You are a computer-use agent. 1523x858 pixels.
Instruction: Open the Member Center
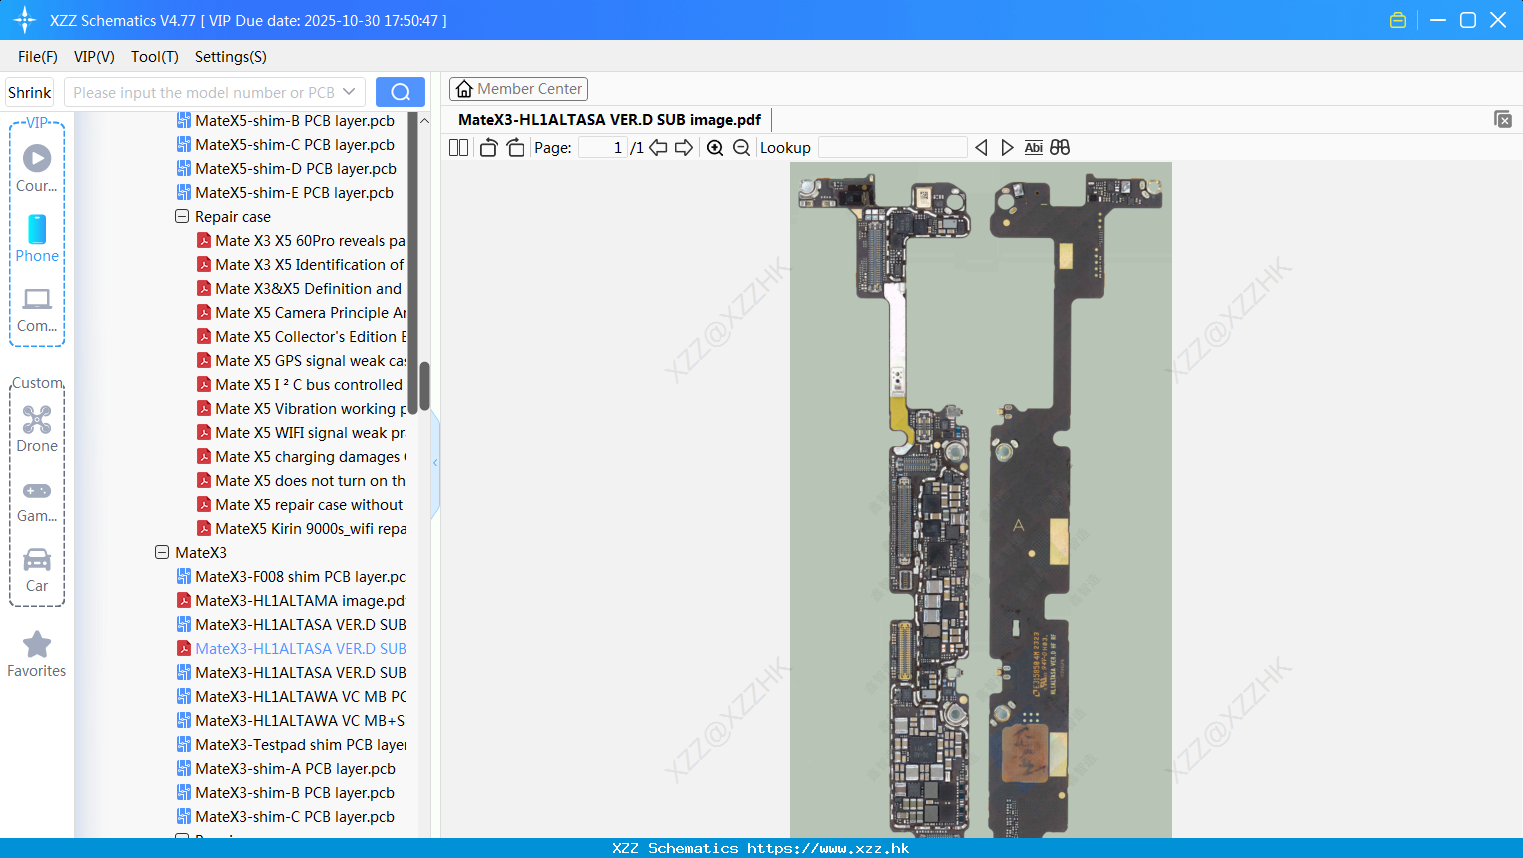[518, 89]
